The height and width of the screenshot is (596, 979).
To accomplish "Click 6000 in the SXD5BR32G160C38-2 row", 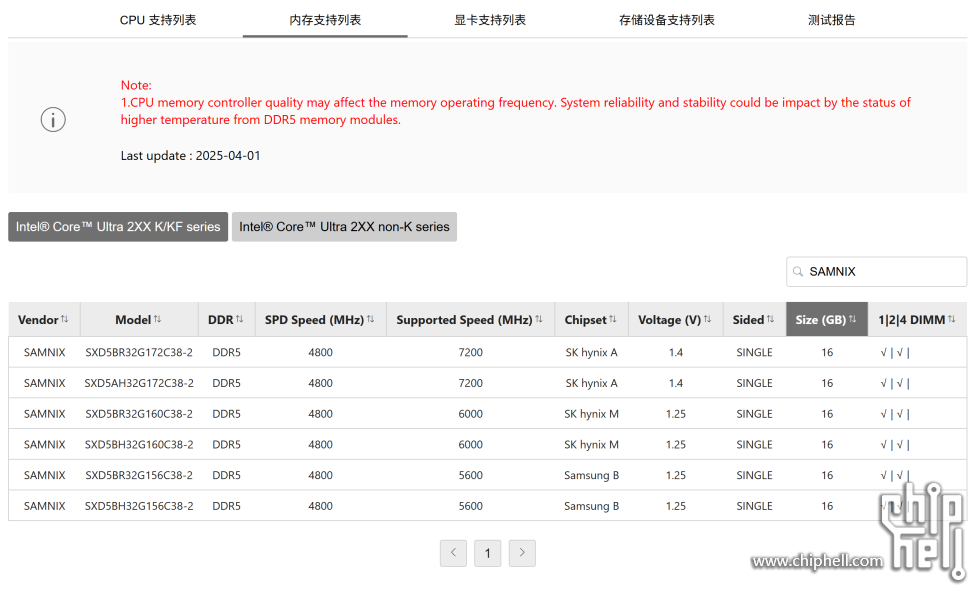I will [x=470, y=414].
